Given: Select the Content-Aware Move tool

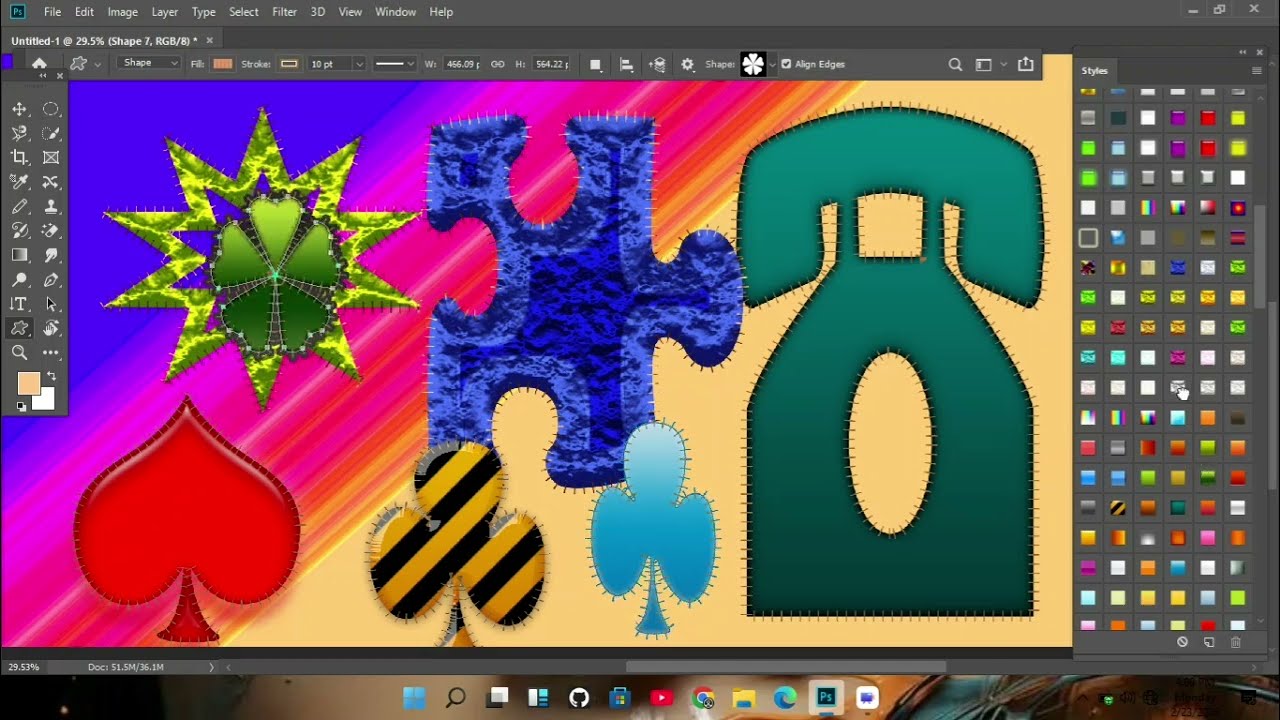Looking at the screenshot, I should pyautogui.click(x=51, y=182).
